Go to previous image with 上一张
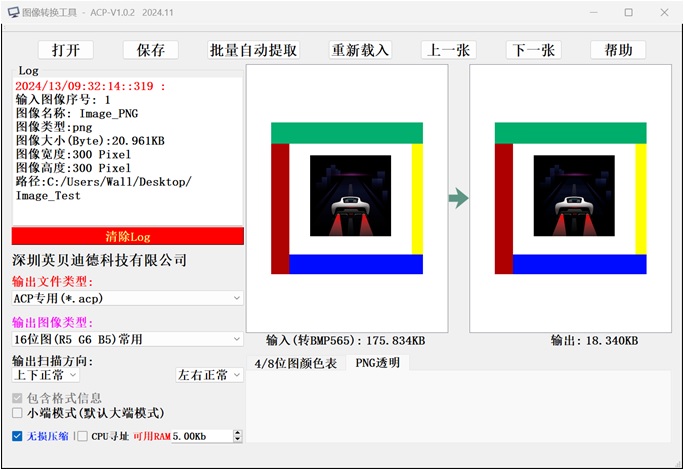The height and width of the screenshot is (470, 684). [x=448, y=50]
